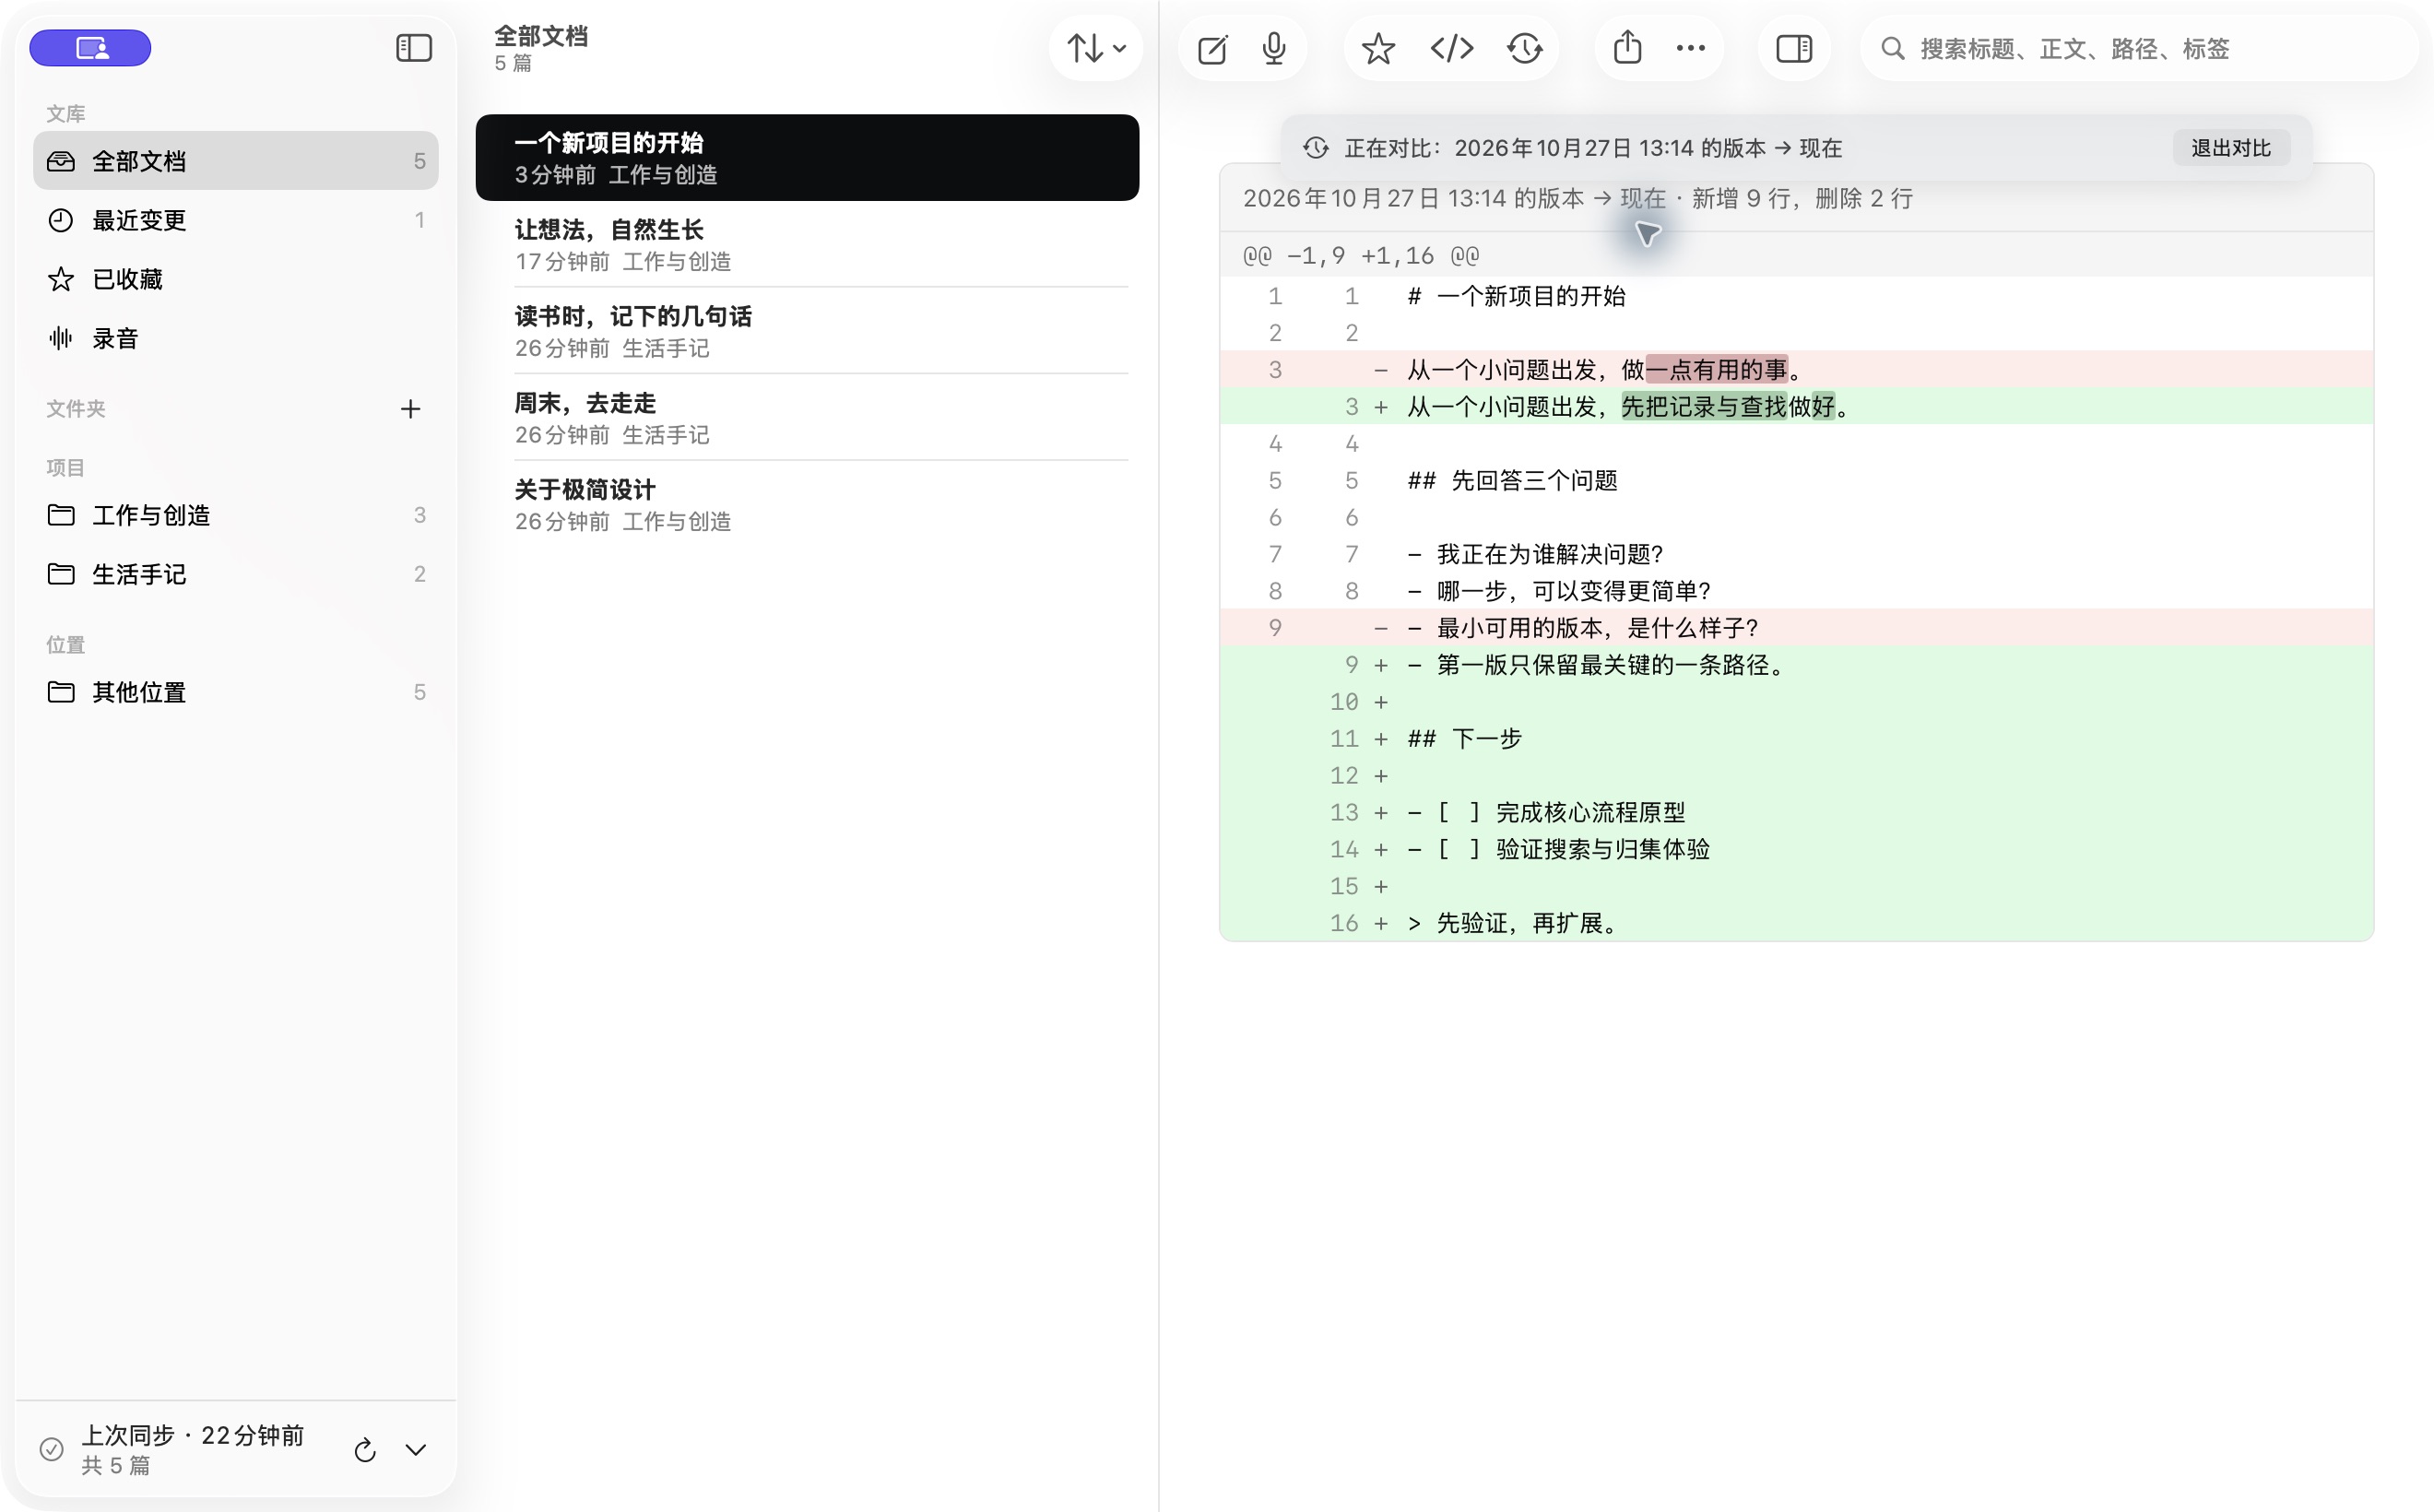Click diff summary 新增 9 行，删除 2 行
Screen dimensions: 2434x1512
pyautogui.click(x=1802, y=198)
